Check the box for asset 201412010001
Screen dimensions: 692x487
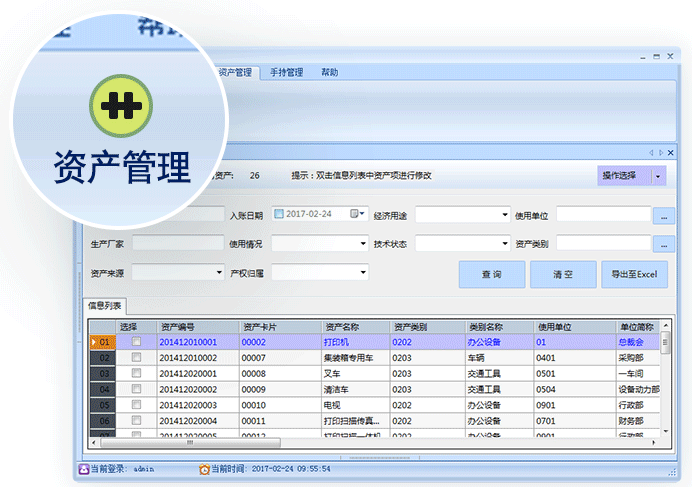(x=136, y=341)
